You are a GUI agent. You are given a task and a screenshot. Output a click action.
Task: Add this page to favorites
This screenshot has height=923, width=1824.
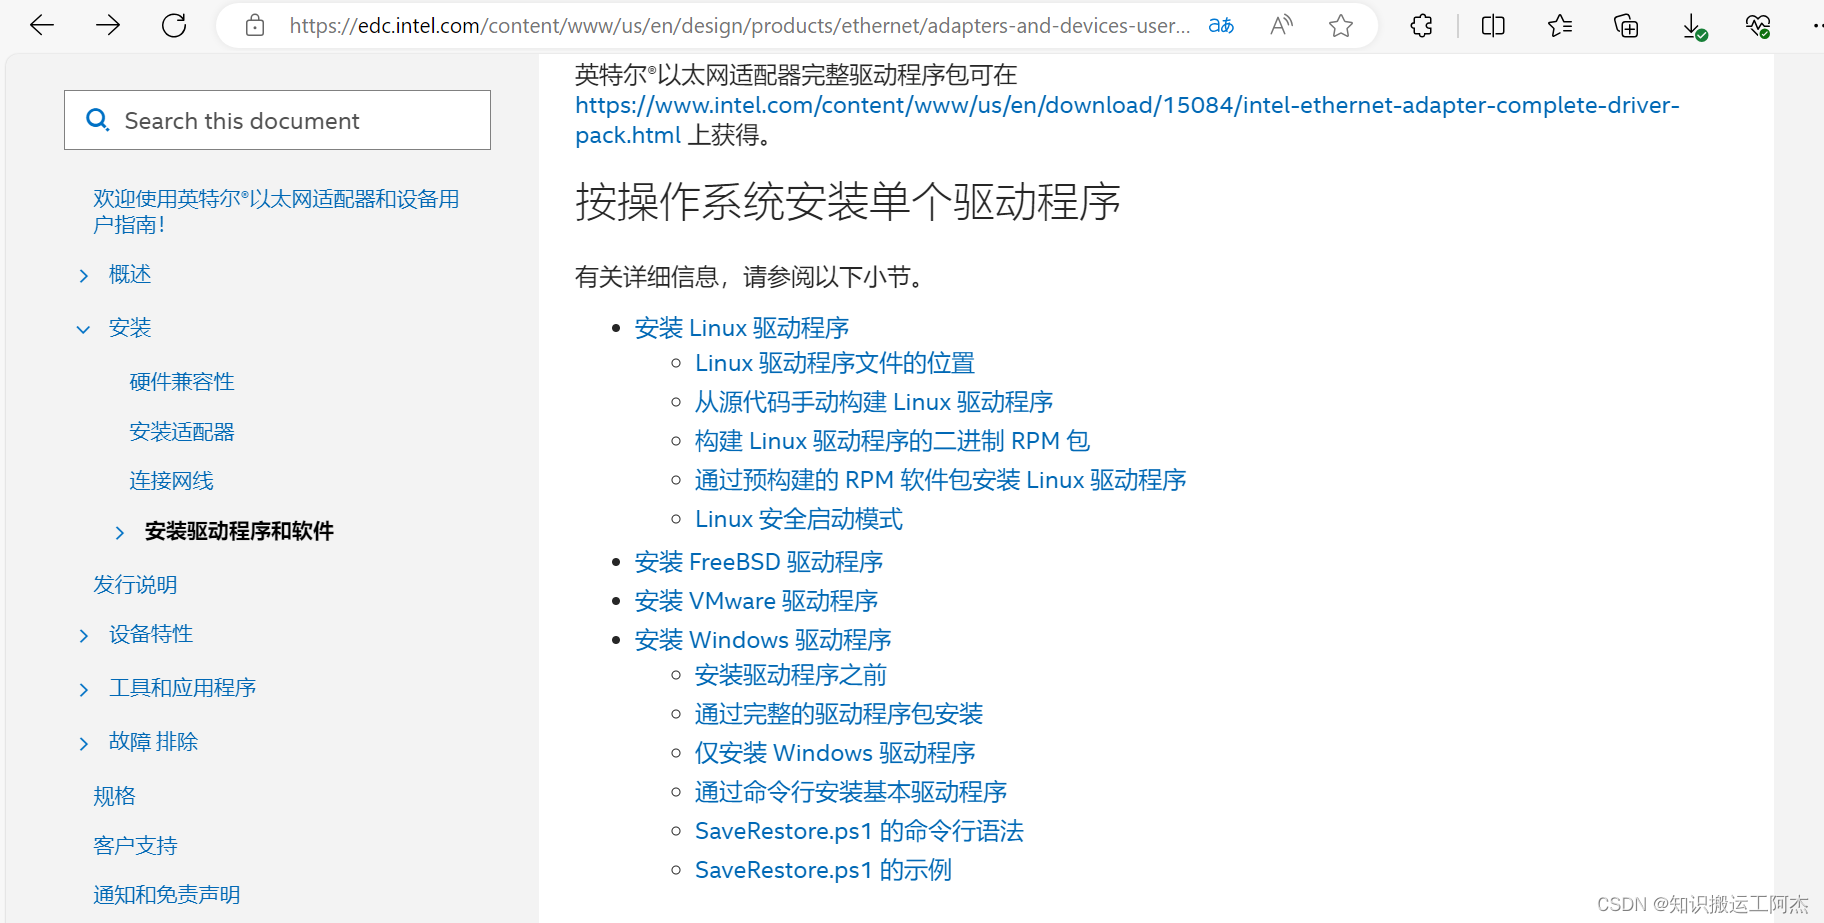[1341, 25]
